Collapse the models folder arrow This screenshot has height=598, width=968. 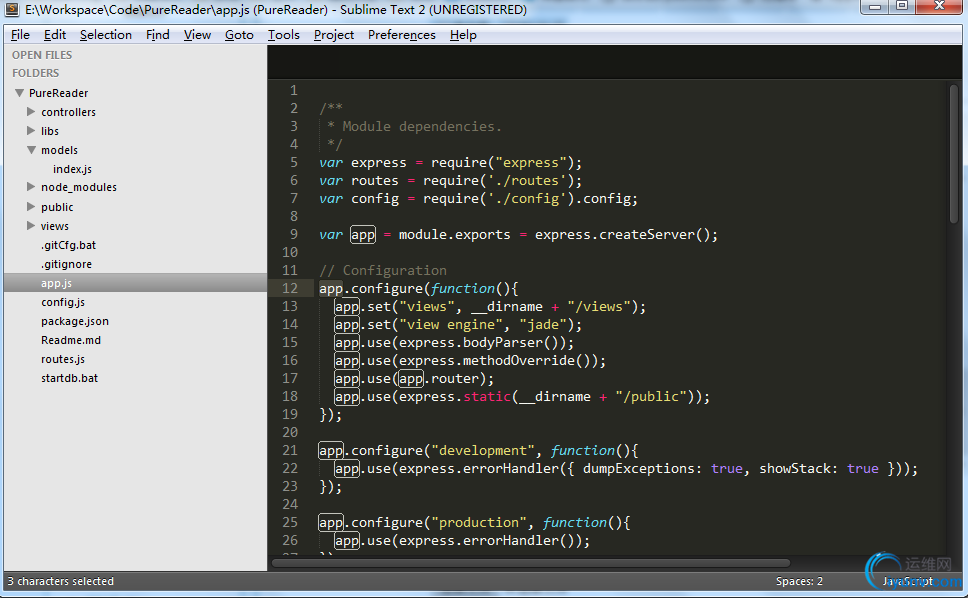point(31,150)
